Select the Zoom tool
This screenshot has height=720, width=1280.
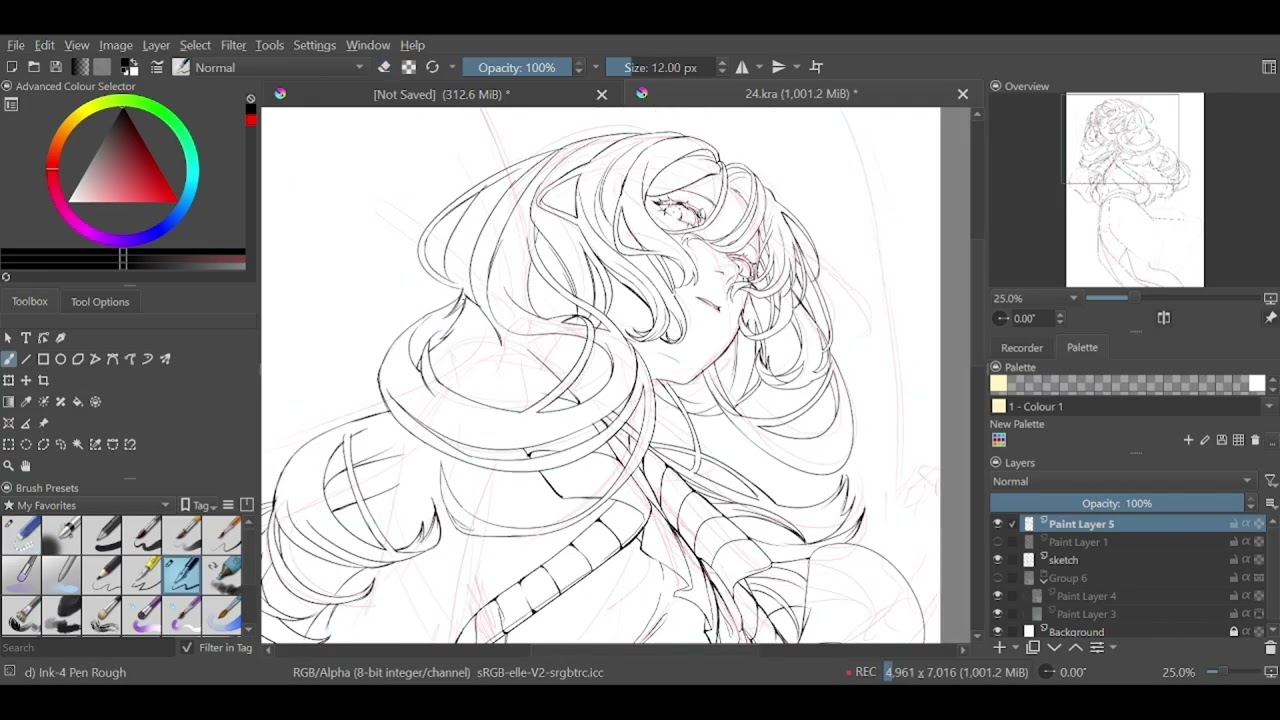click(9, 466)
